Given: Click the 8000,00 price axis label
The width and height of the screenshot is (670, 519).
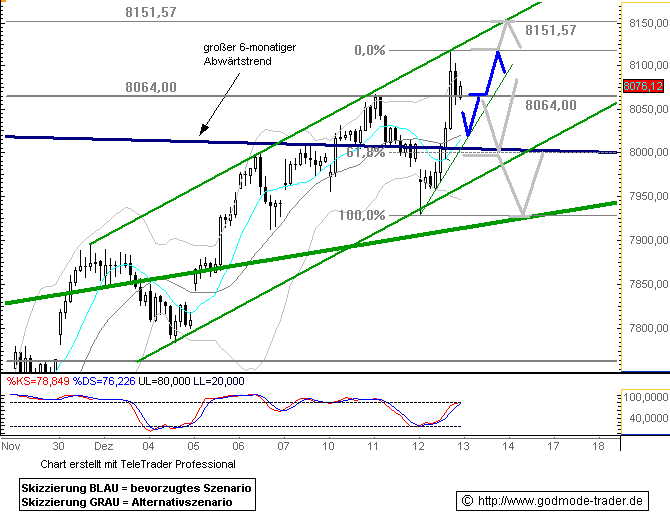Looking at the screenshot, I should pos(649,152).
